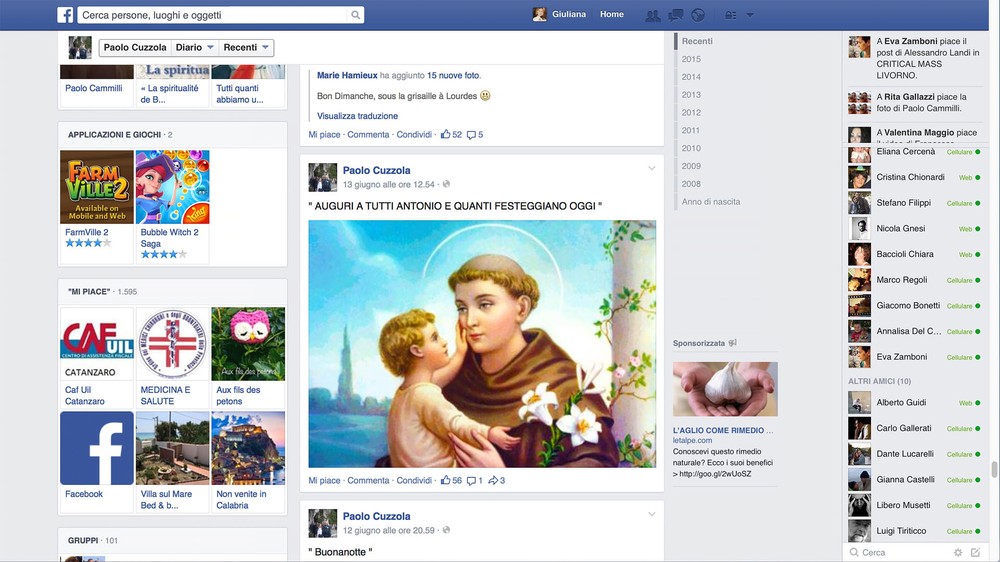Click the share arrow icon showing 3 shares
Screen dimensions: 1000x562
(493, 480)
